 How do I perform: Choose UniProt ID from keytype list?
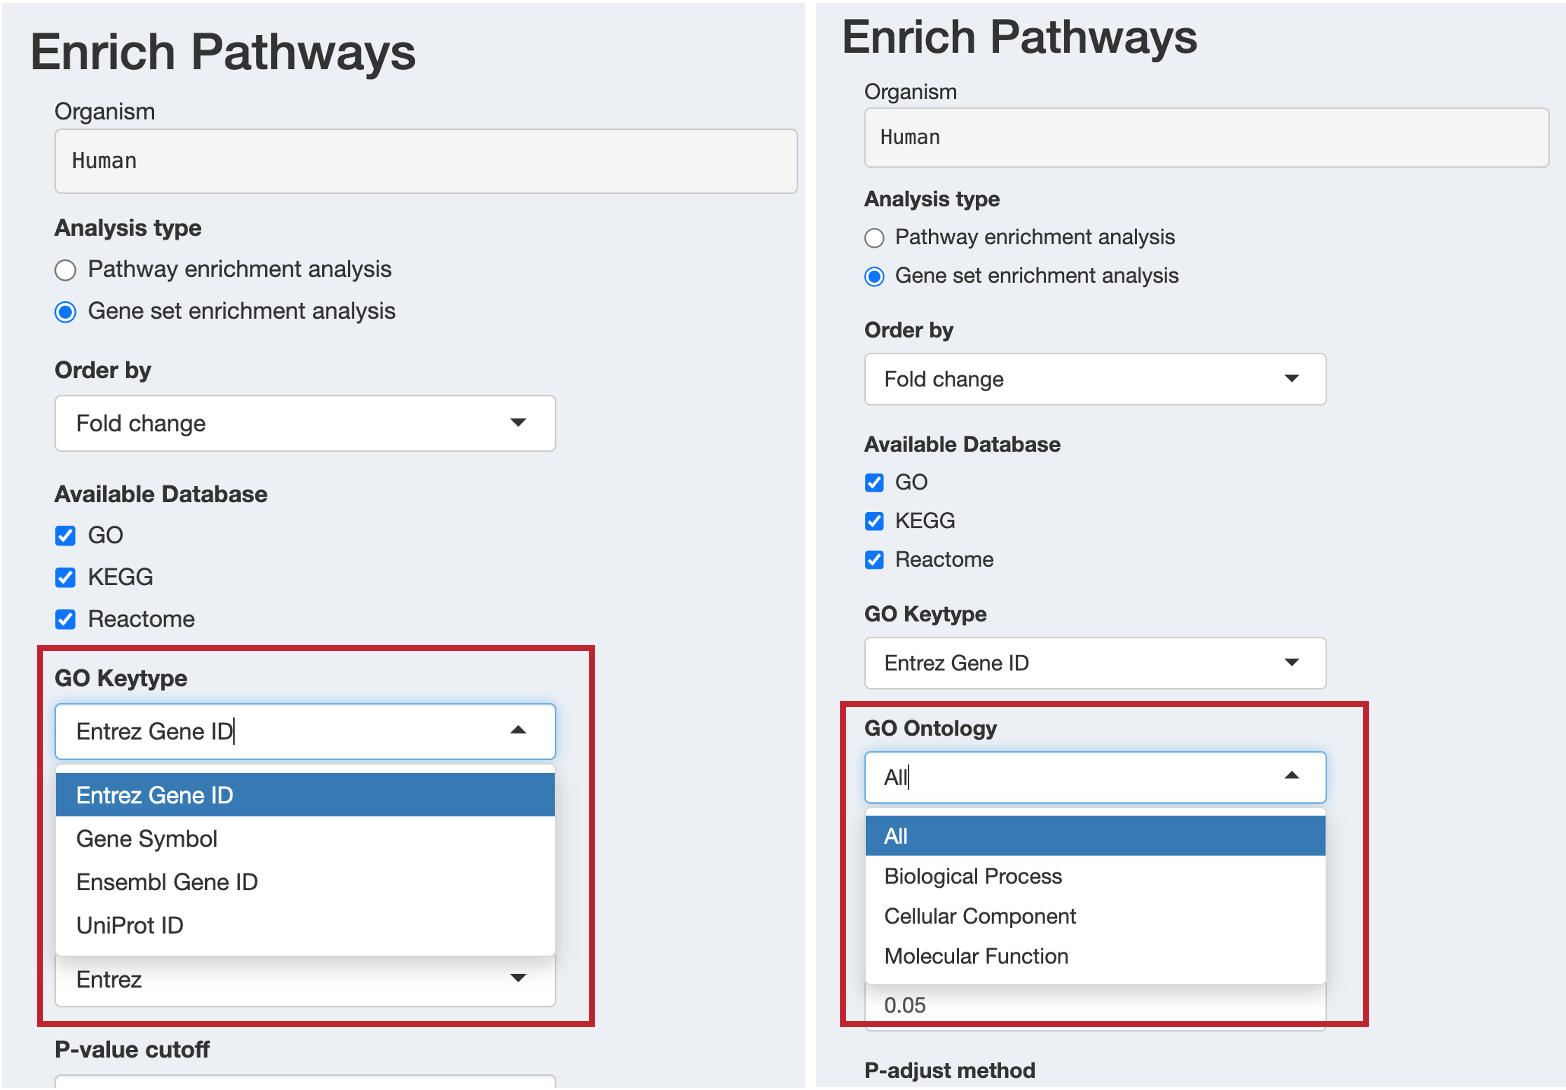[305, 925]
